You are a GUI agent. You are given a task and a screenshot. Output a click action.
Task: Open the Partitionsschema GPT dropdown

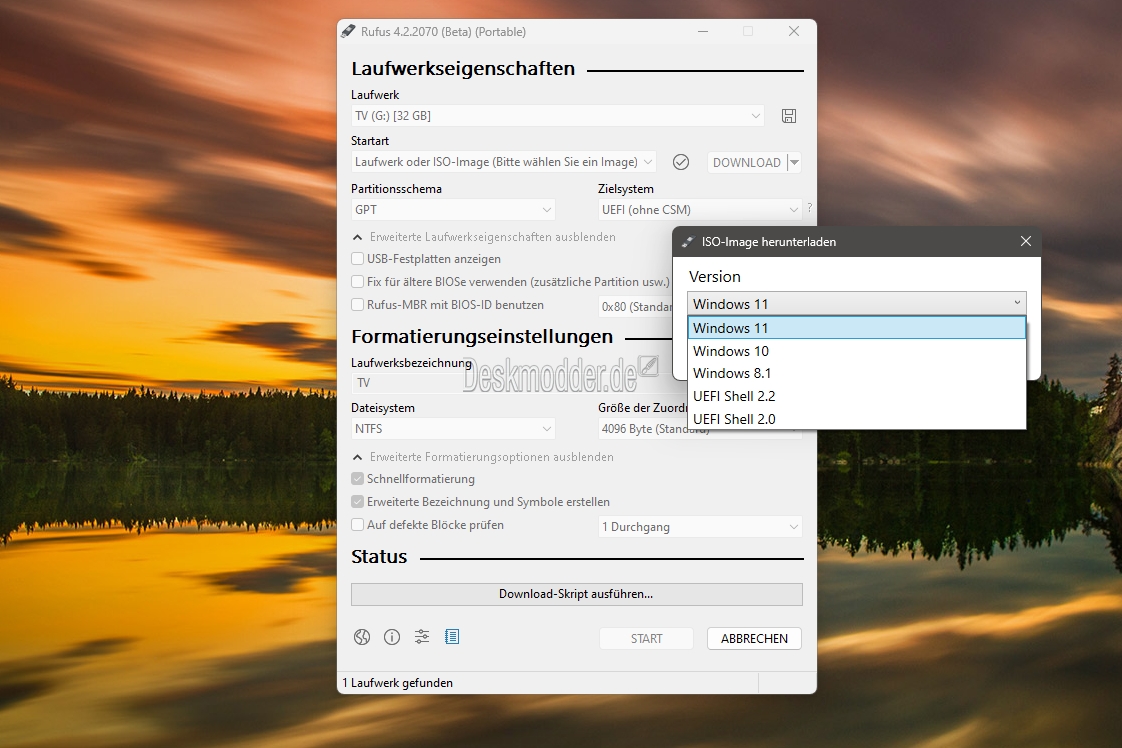(x=453, y=210)
